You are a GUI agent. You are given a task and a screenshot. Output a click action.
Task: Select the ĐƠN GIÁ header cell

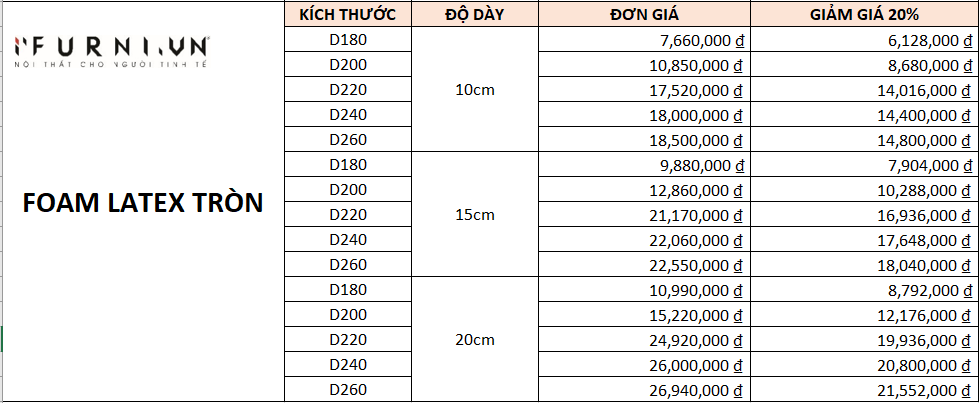click(644, 14)
